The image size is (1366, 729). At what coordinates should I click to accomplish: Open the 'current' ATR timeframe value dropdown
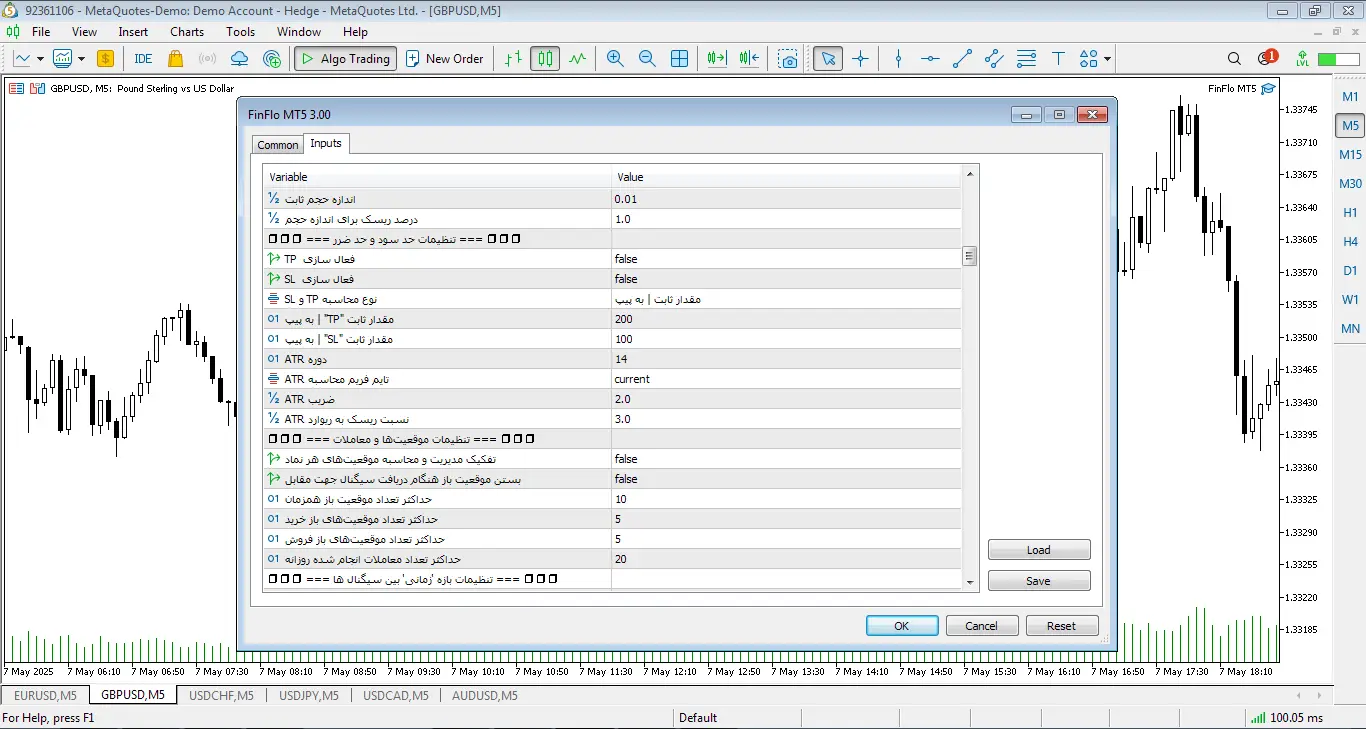[x=786, y=379]
